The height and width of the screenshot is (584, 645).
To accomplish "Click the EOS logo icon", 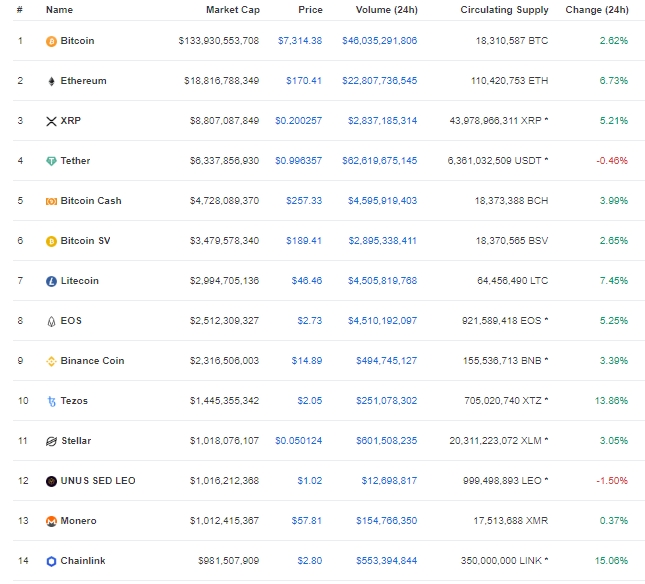I will 51,321.
